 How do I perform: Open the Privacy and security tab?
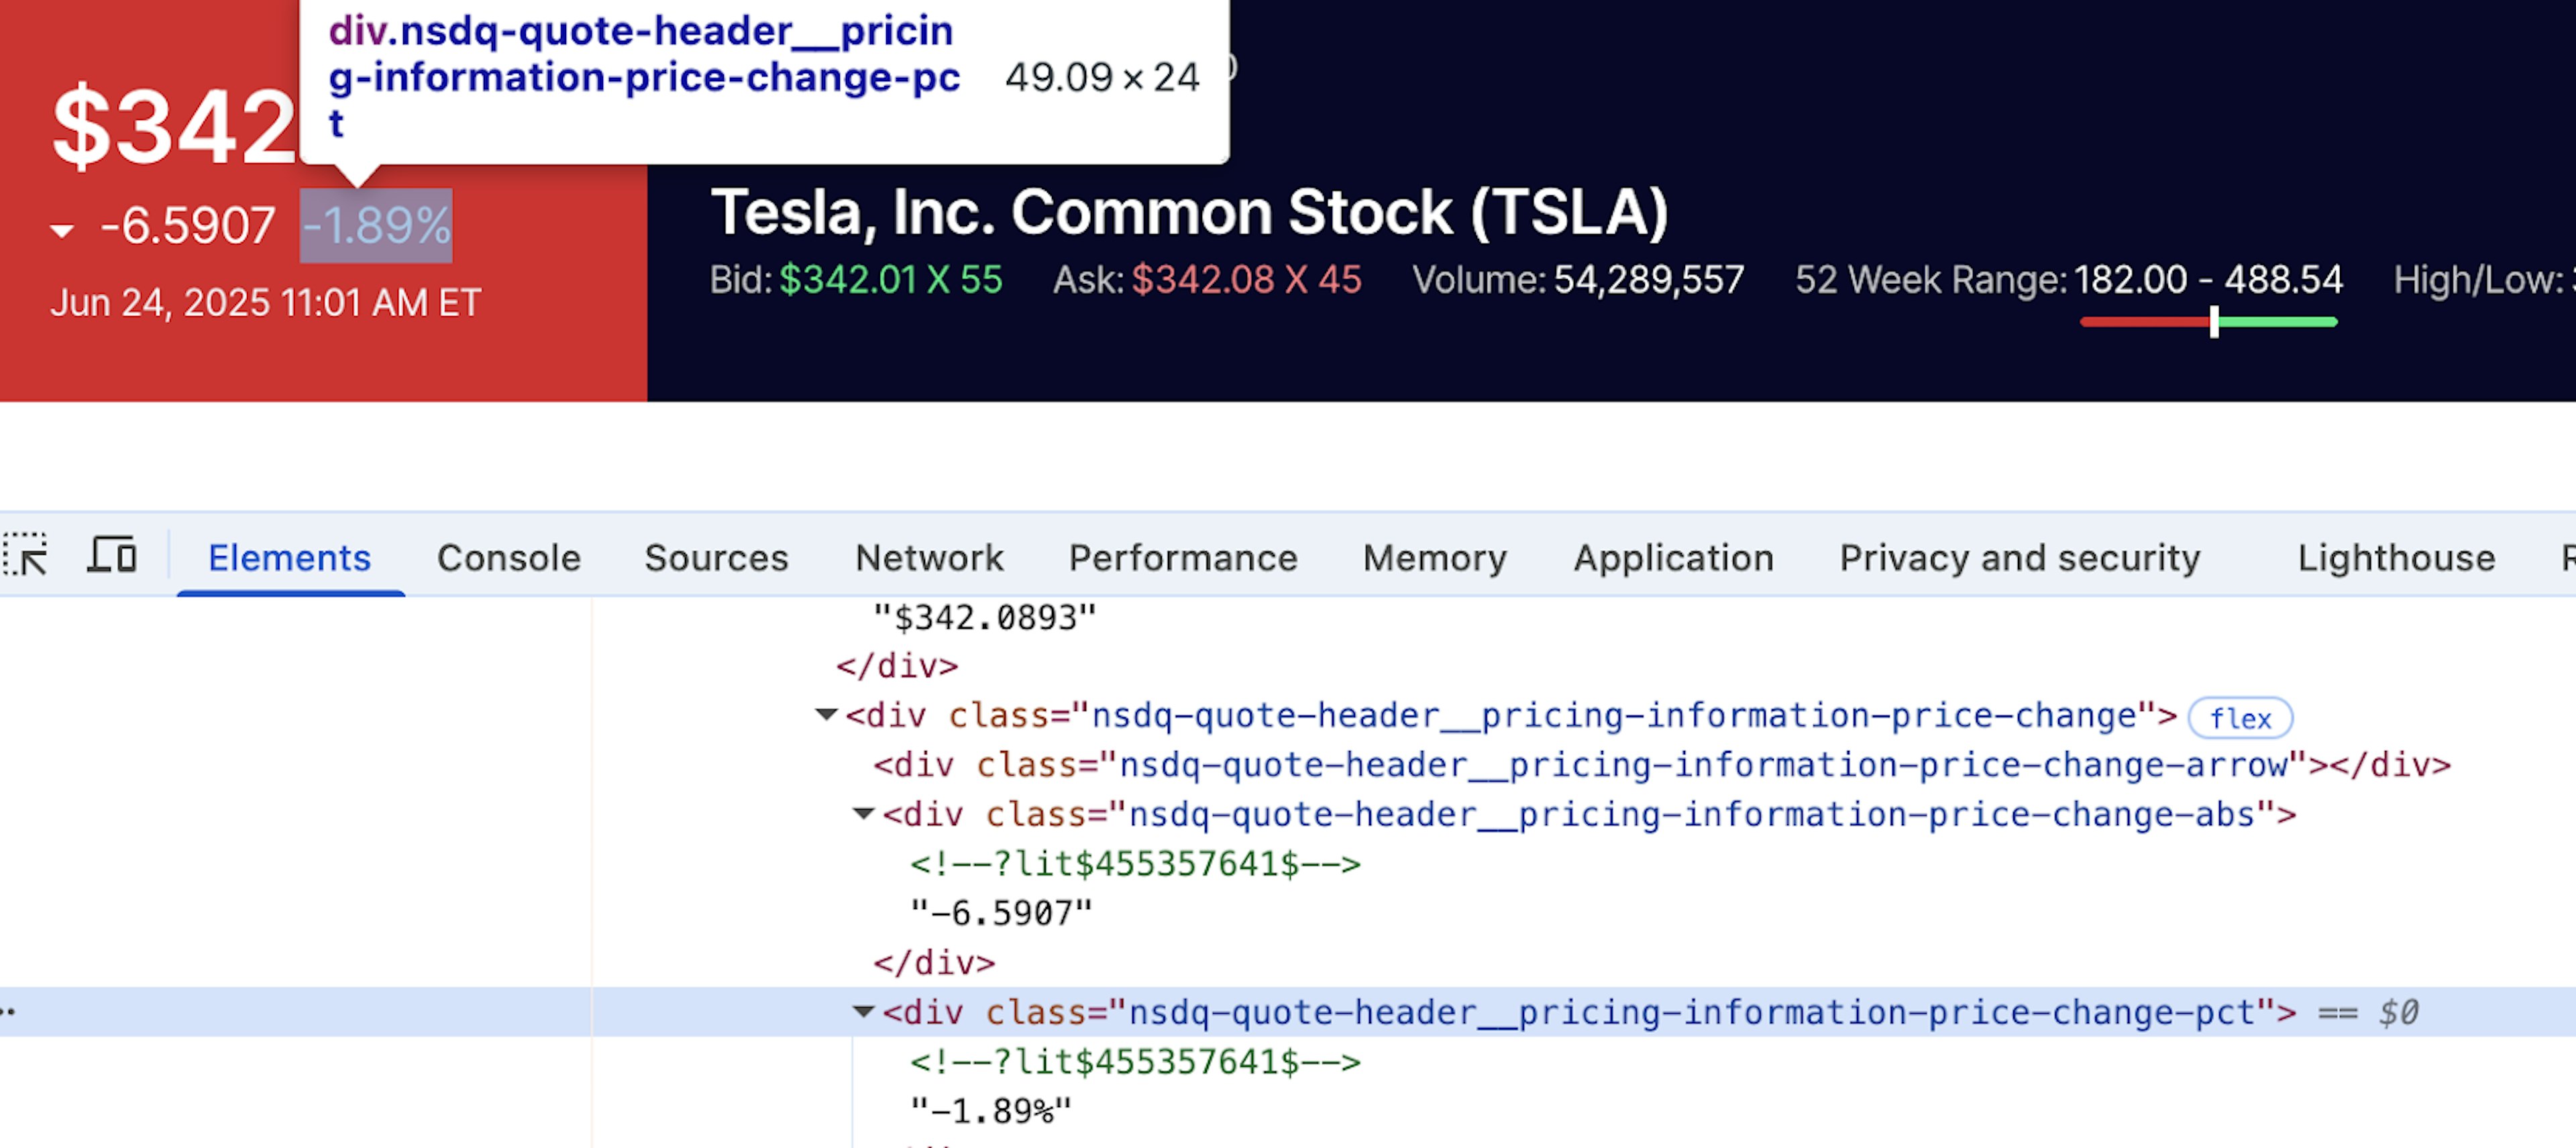click(x=2020, y=557)
